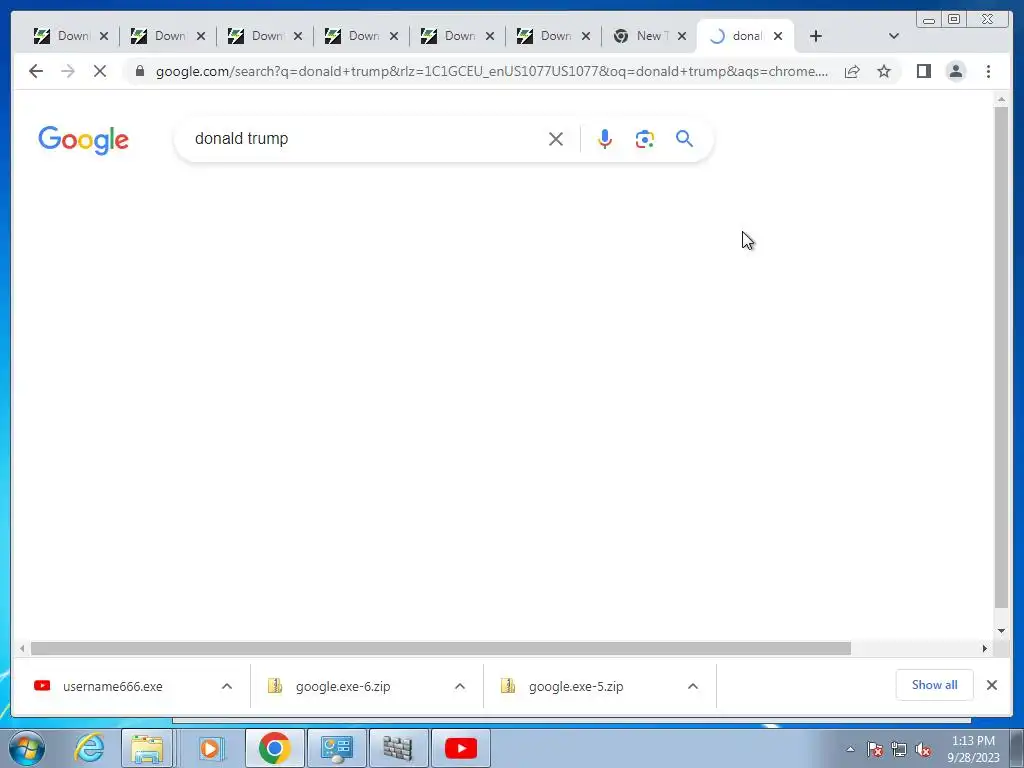
Task: Go back to the previous page
Action: pos(36,71)
